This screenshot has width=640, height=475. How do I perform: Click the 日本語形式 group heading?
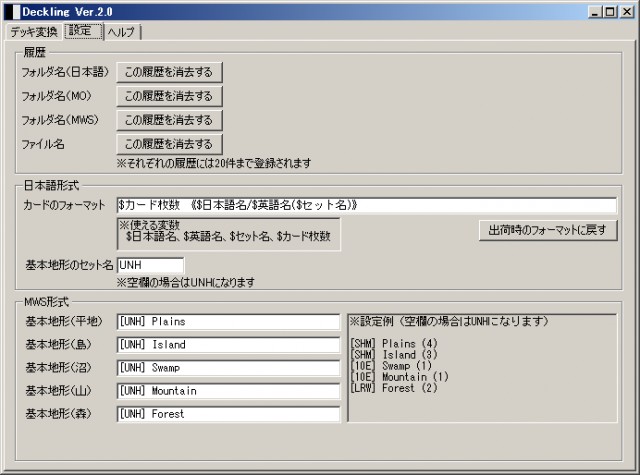51,186
